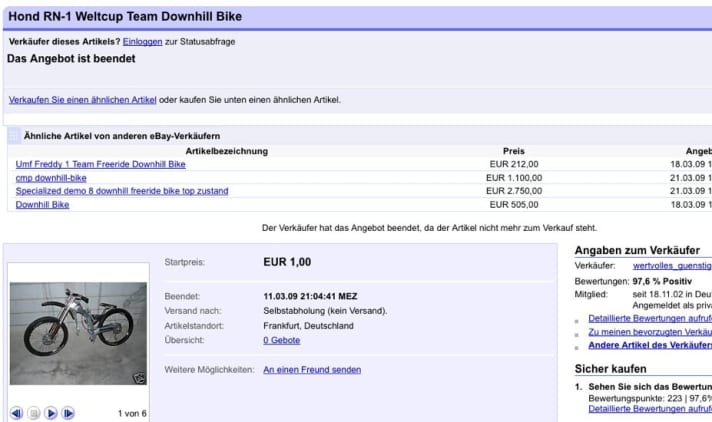Click the Artikelbezeichnung column header
Screen dimensions: 712x422
[x=227, y=151]
